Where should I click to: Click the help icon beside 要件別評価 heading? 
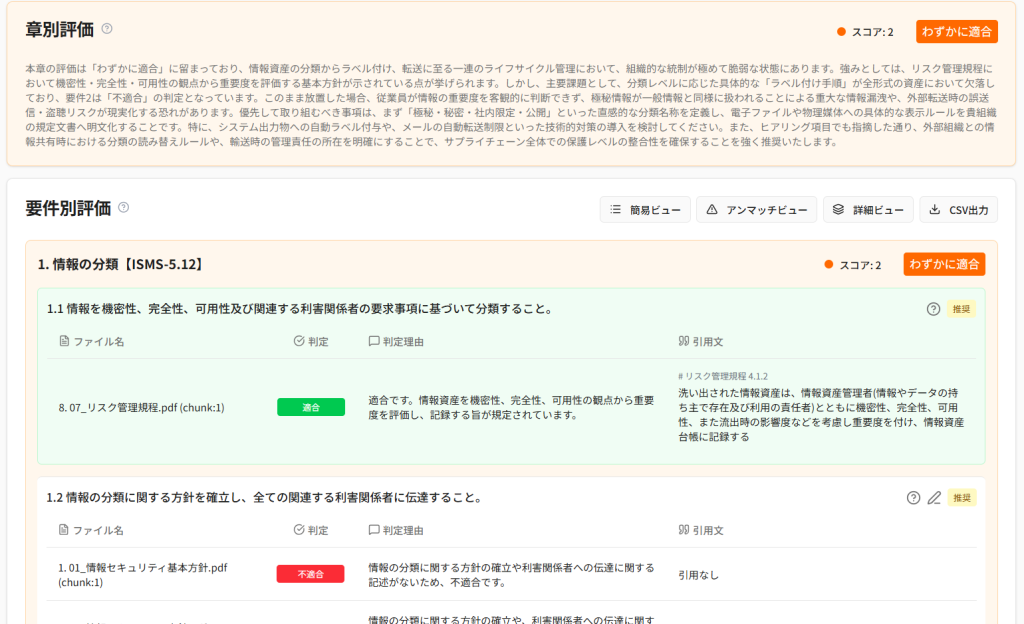pos(124,208)
